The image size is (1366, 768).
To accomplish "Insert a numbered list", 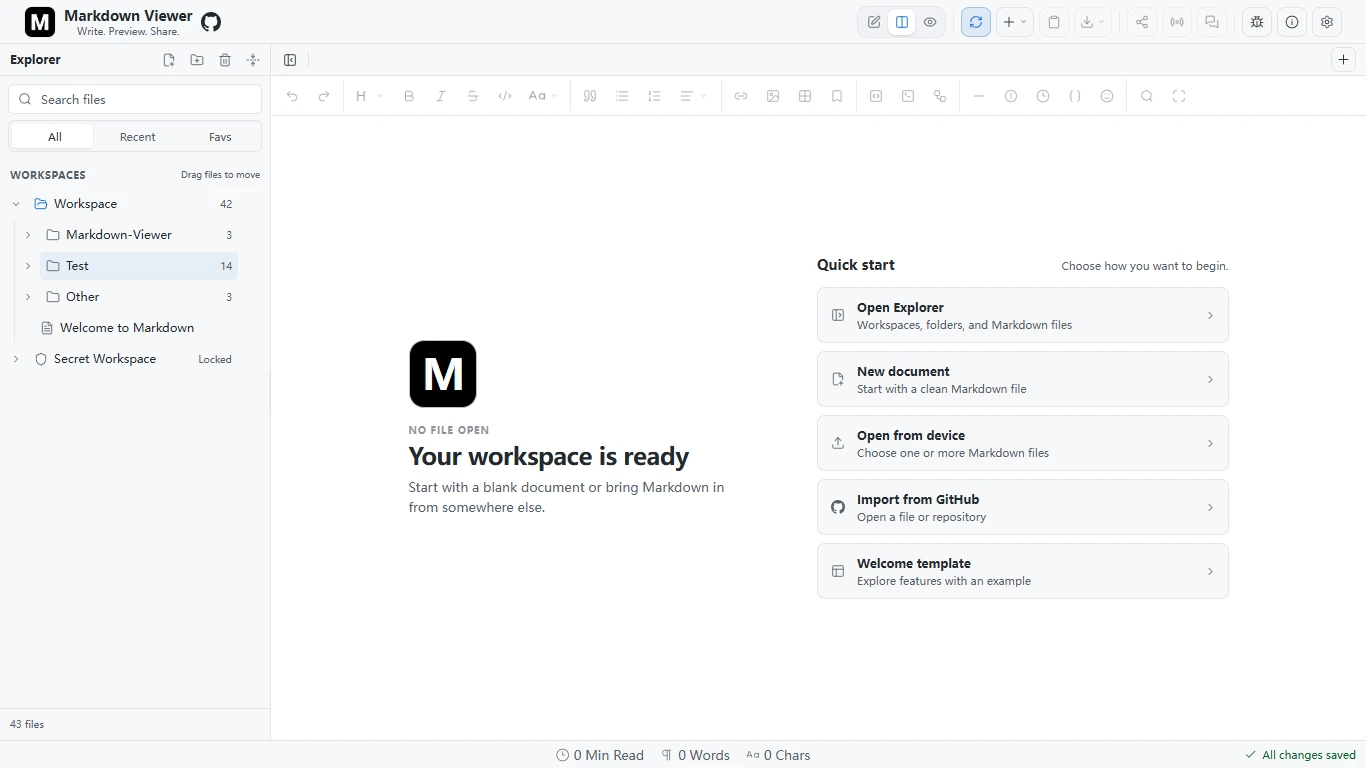I will pyautogui.click(x=654, y=96).
